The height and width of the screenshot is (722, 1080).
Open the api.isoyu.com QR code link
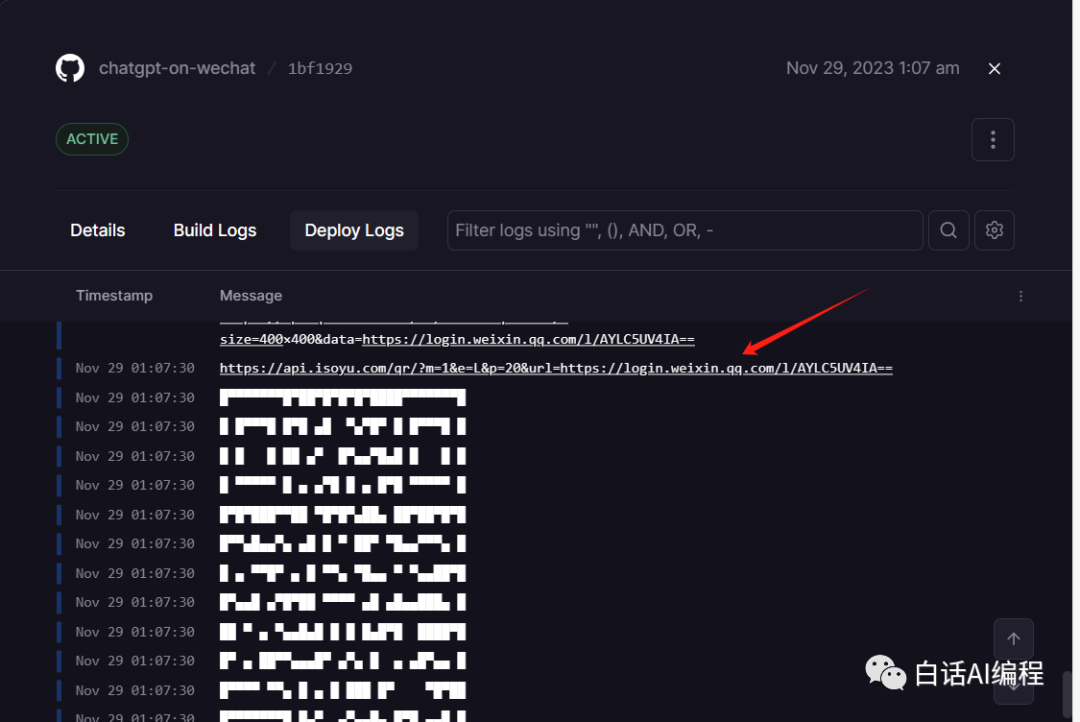(x=556, y=368)
